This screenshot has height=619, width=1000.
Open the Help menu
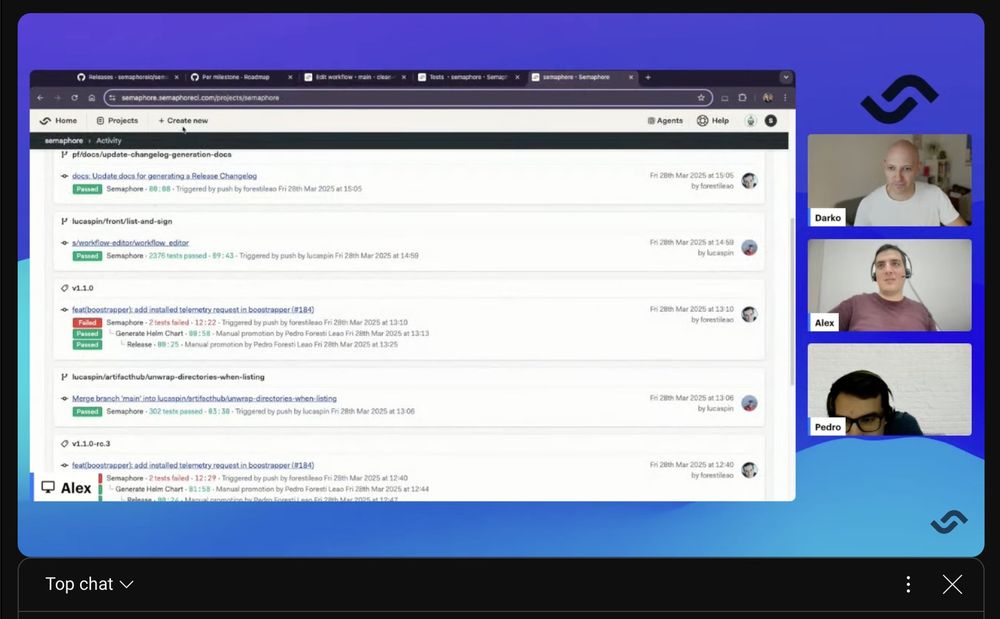click(712, 120)
